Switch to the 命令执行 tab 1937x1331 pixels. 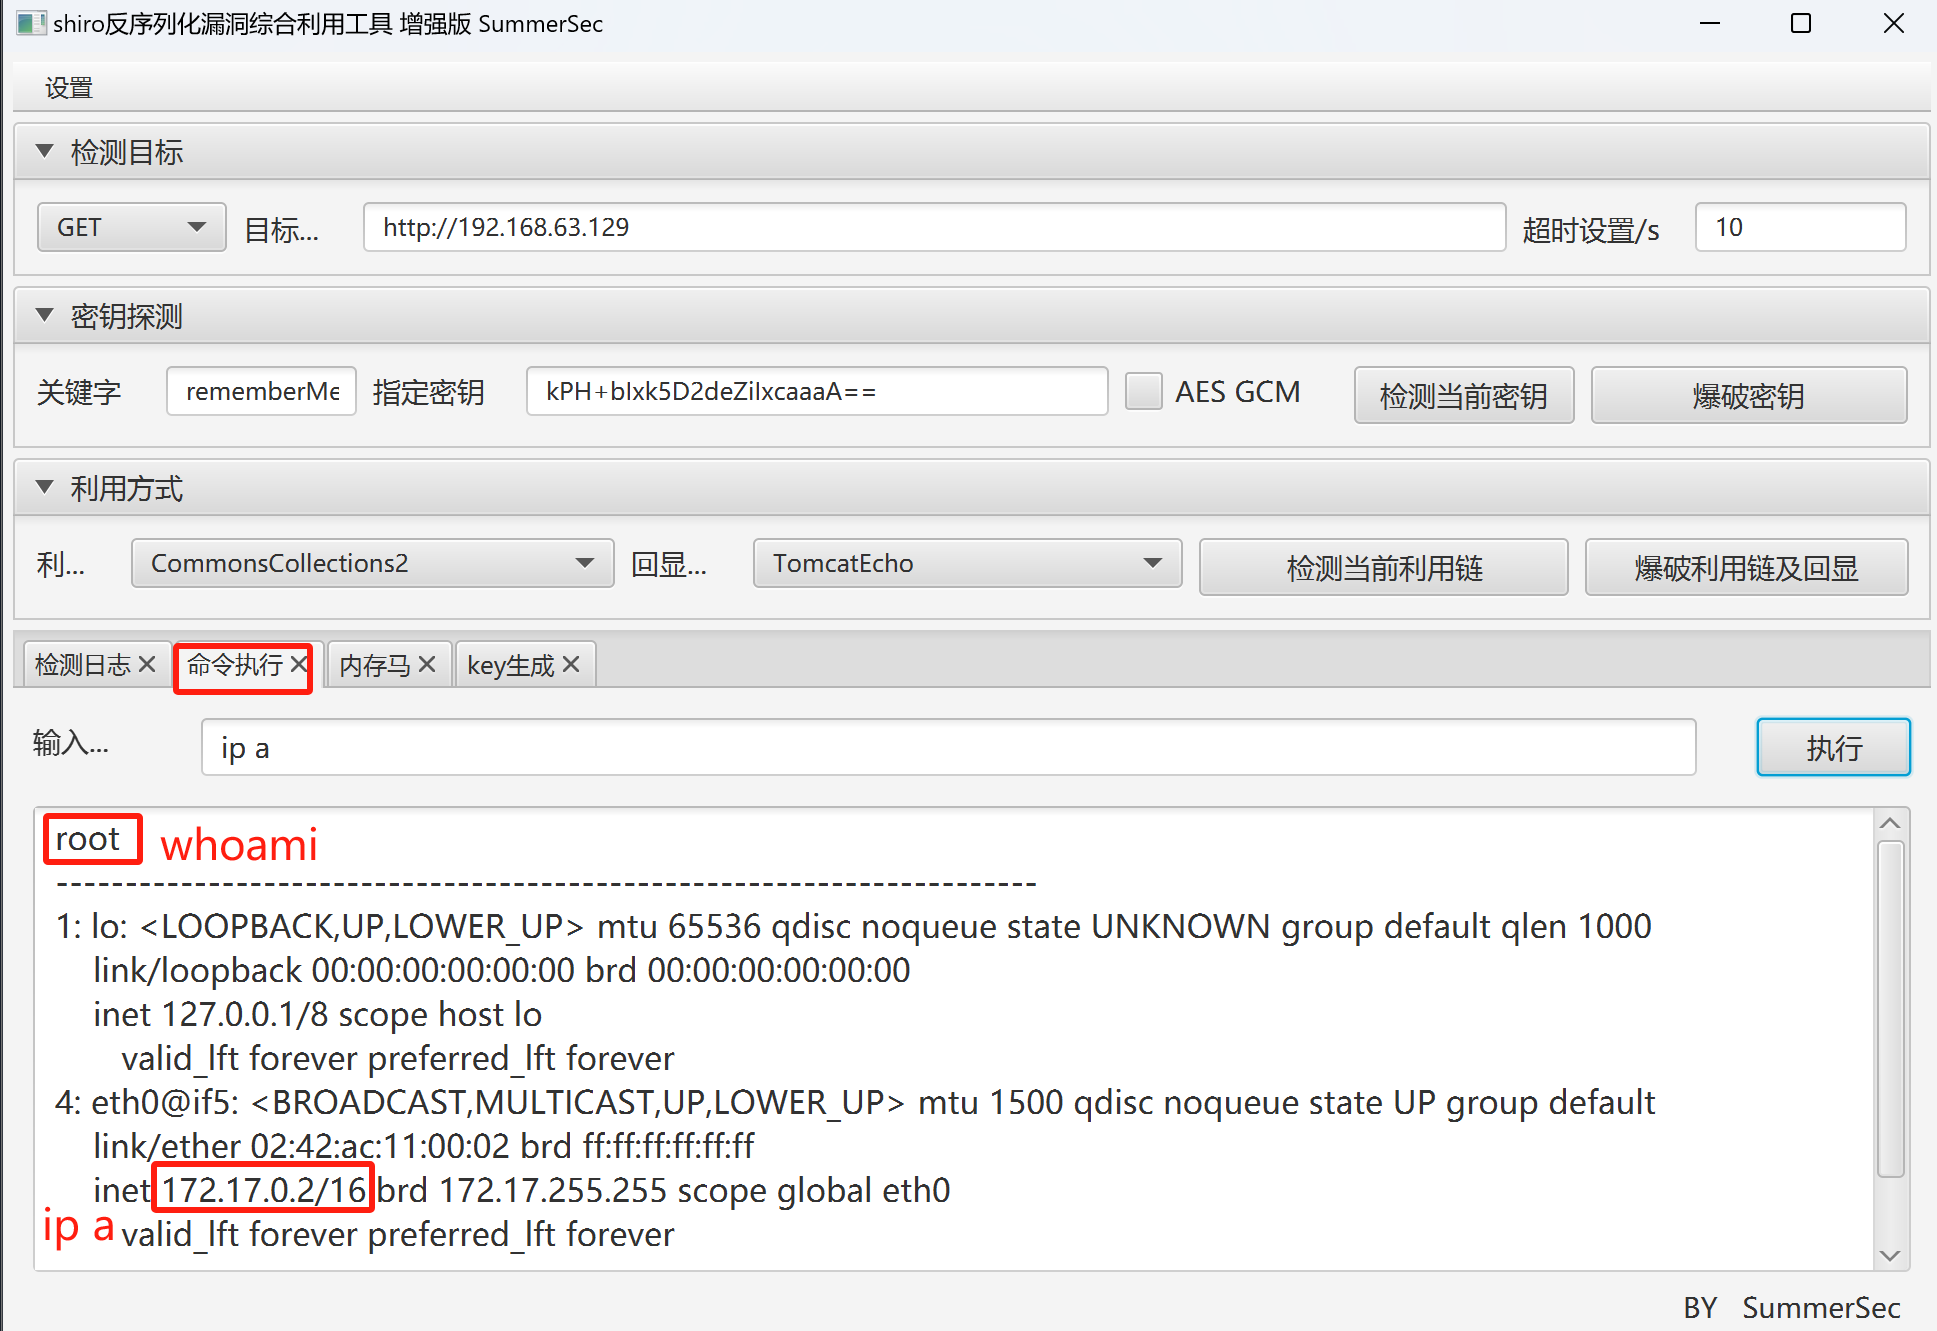(x=235, y=665)
